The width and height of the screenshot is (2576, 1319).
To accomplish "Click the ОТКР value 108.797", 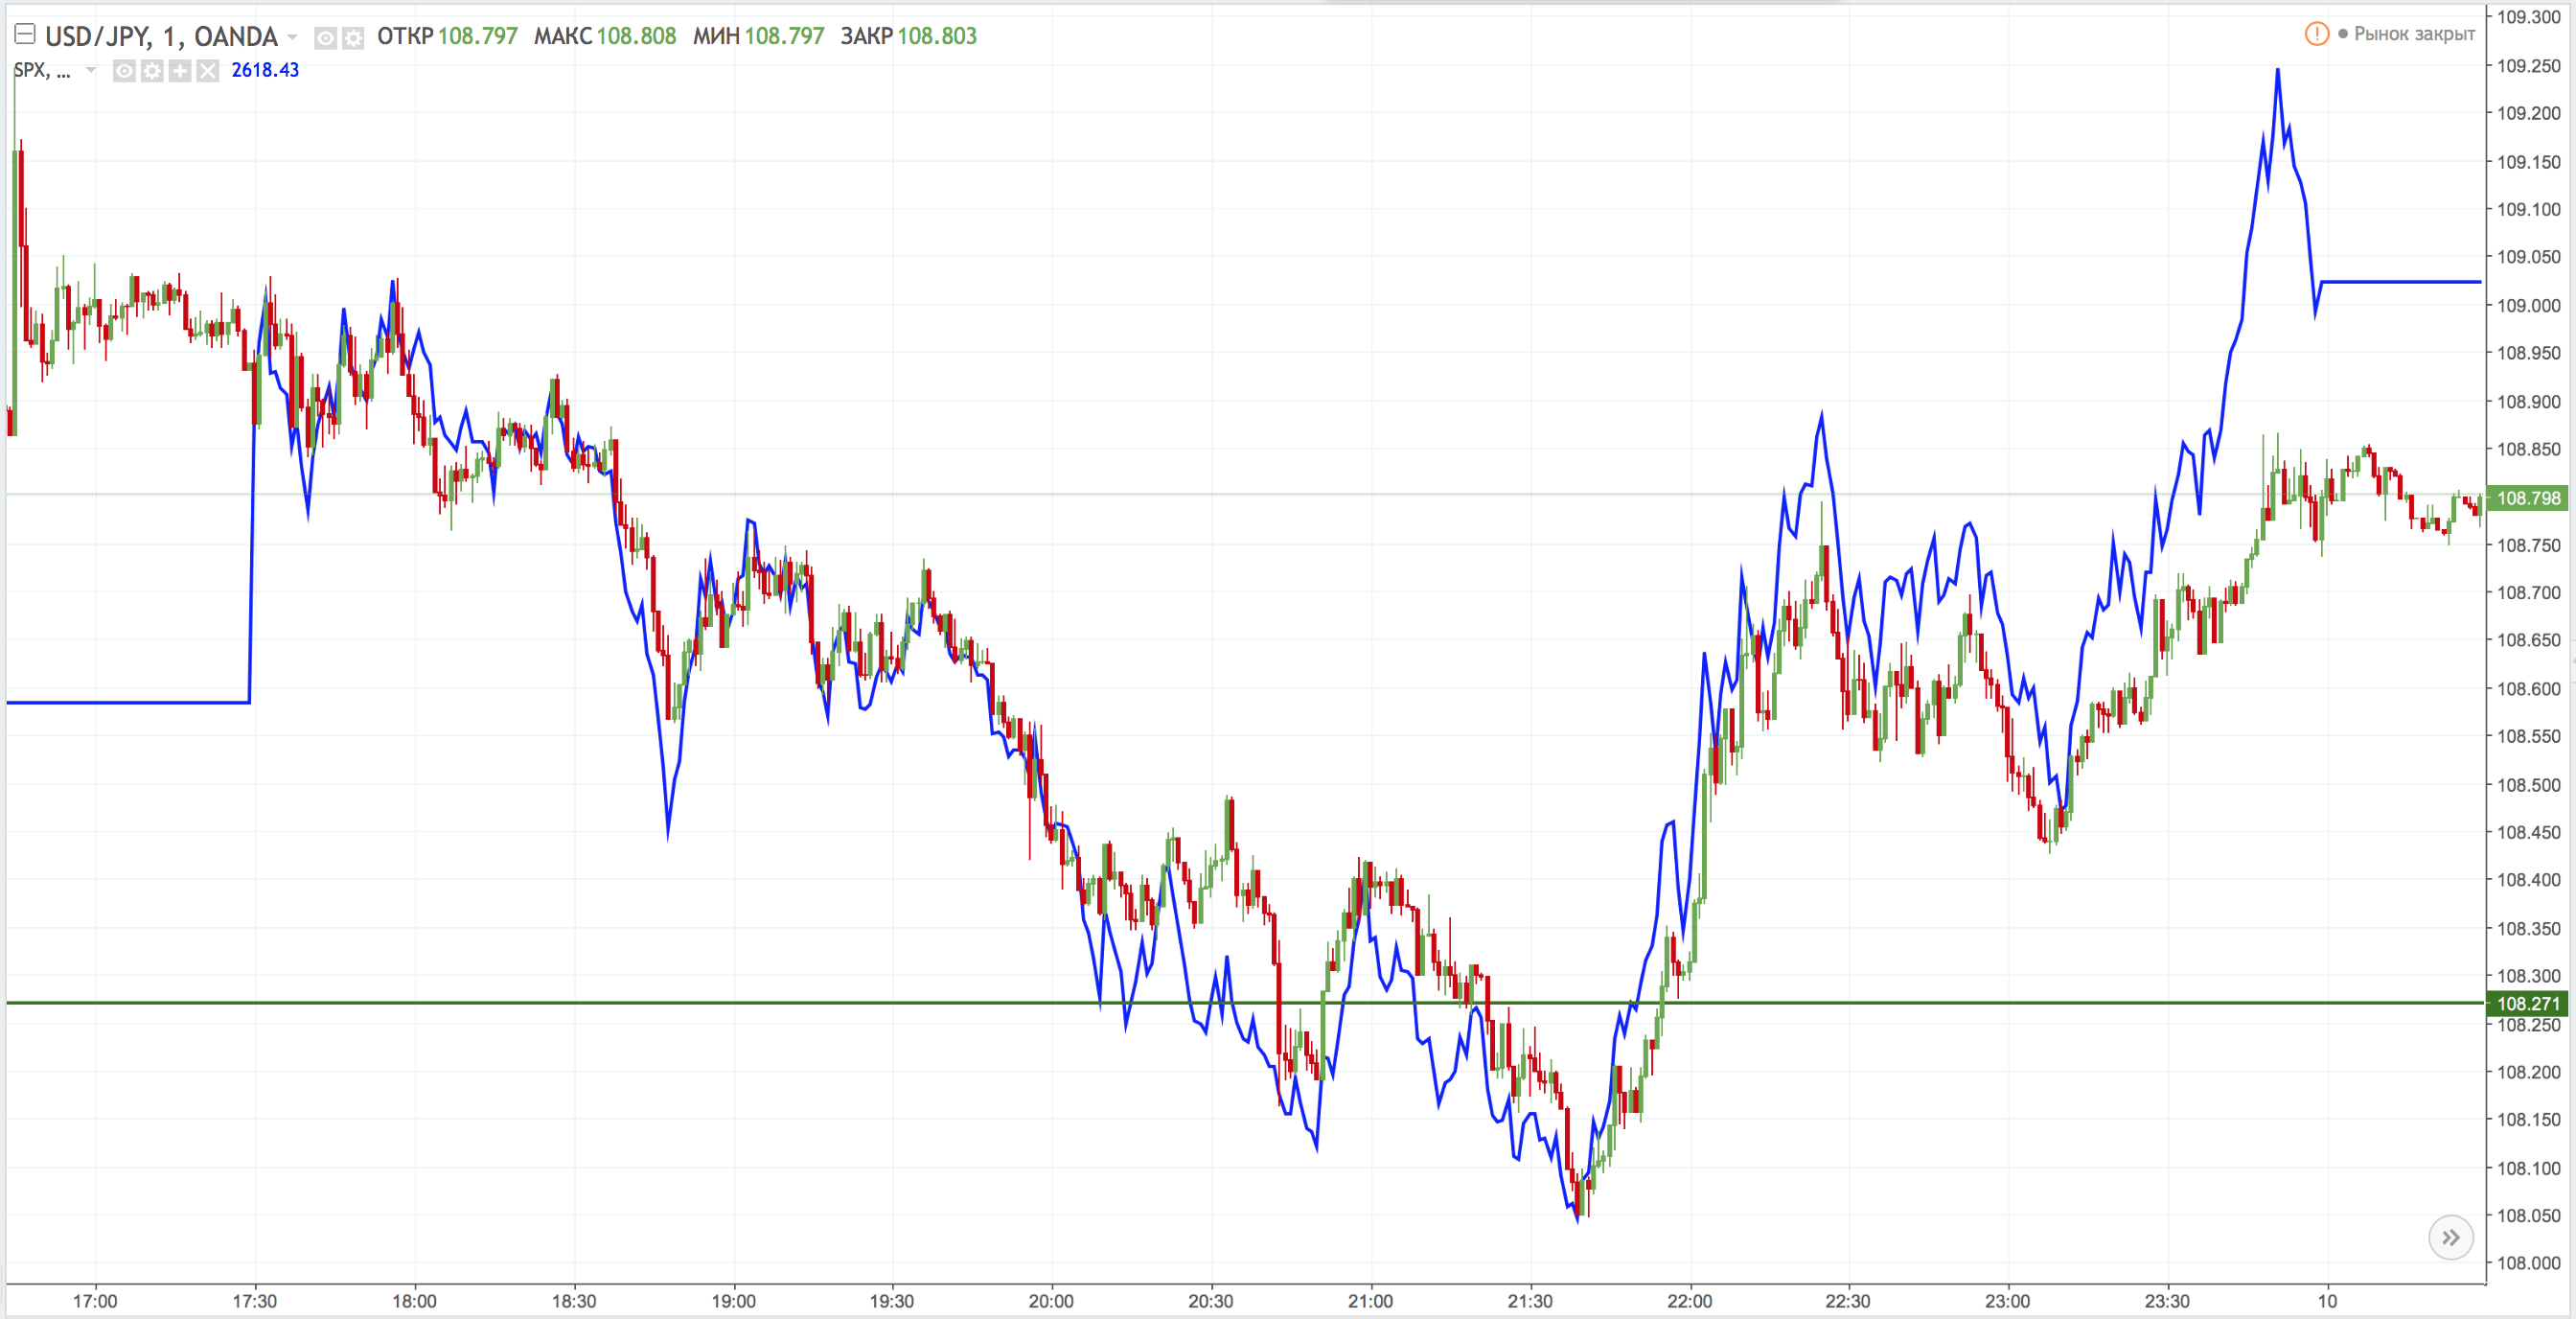I will click(477, 36).
